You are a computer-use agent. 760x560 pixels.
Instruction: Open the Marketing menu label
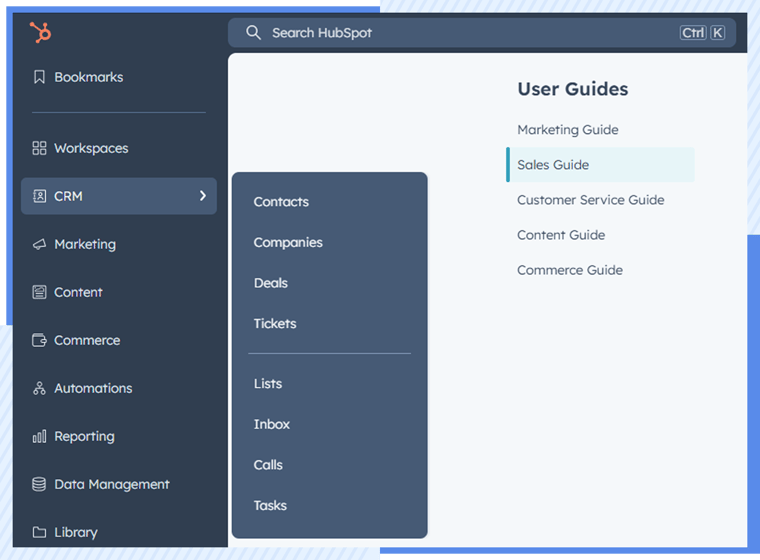coord(85,244)
